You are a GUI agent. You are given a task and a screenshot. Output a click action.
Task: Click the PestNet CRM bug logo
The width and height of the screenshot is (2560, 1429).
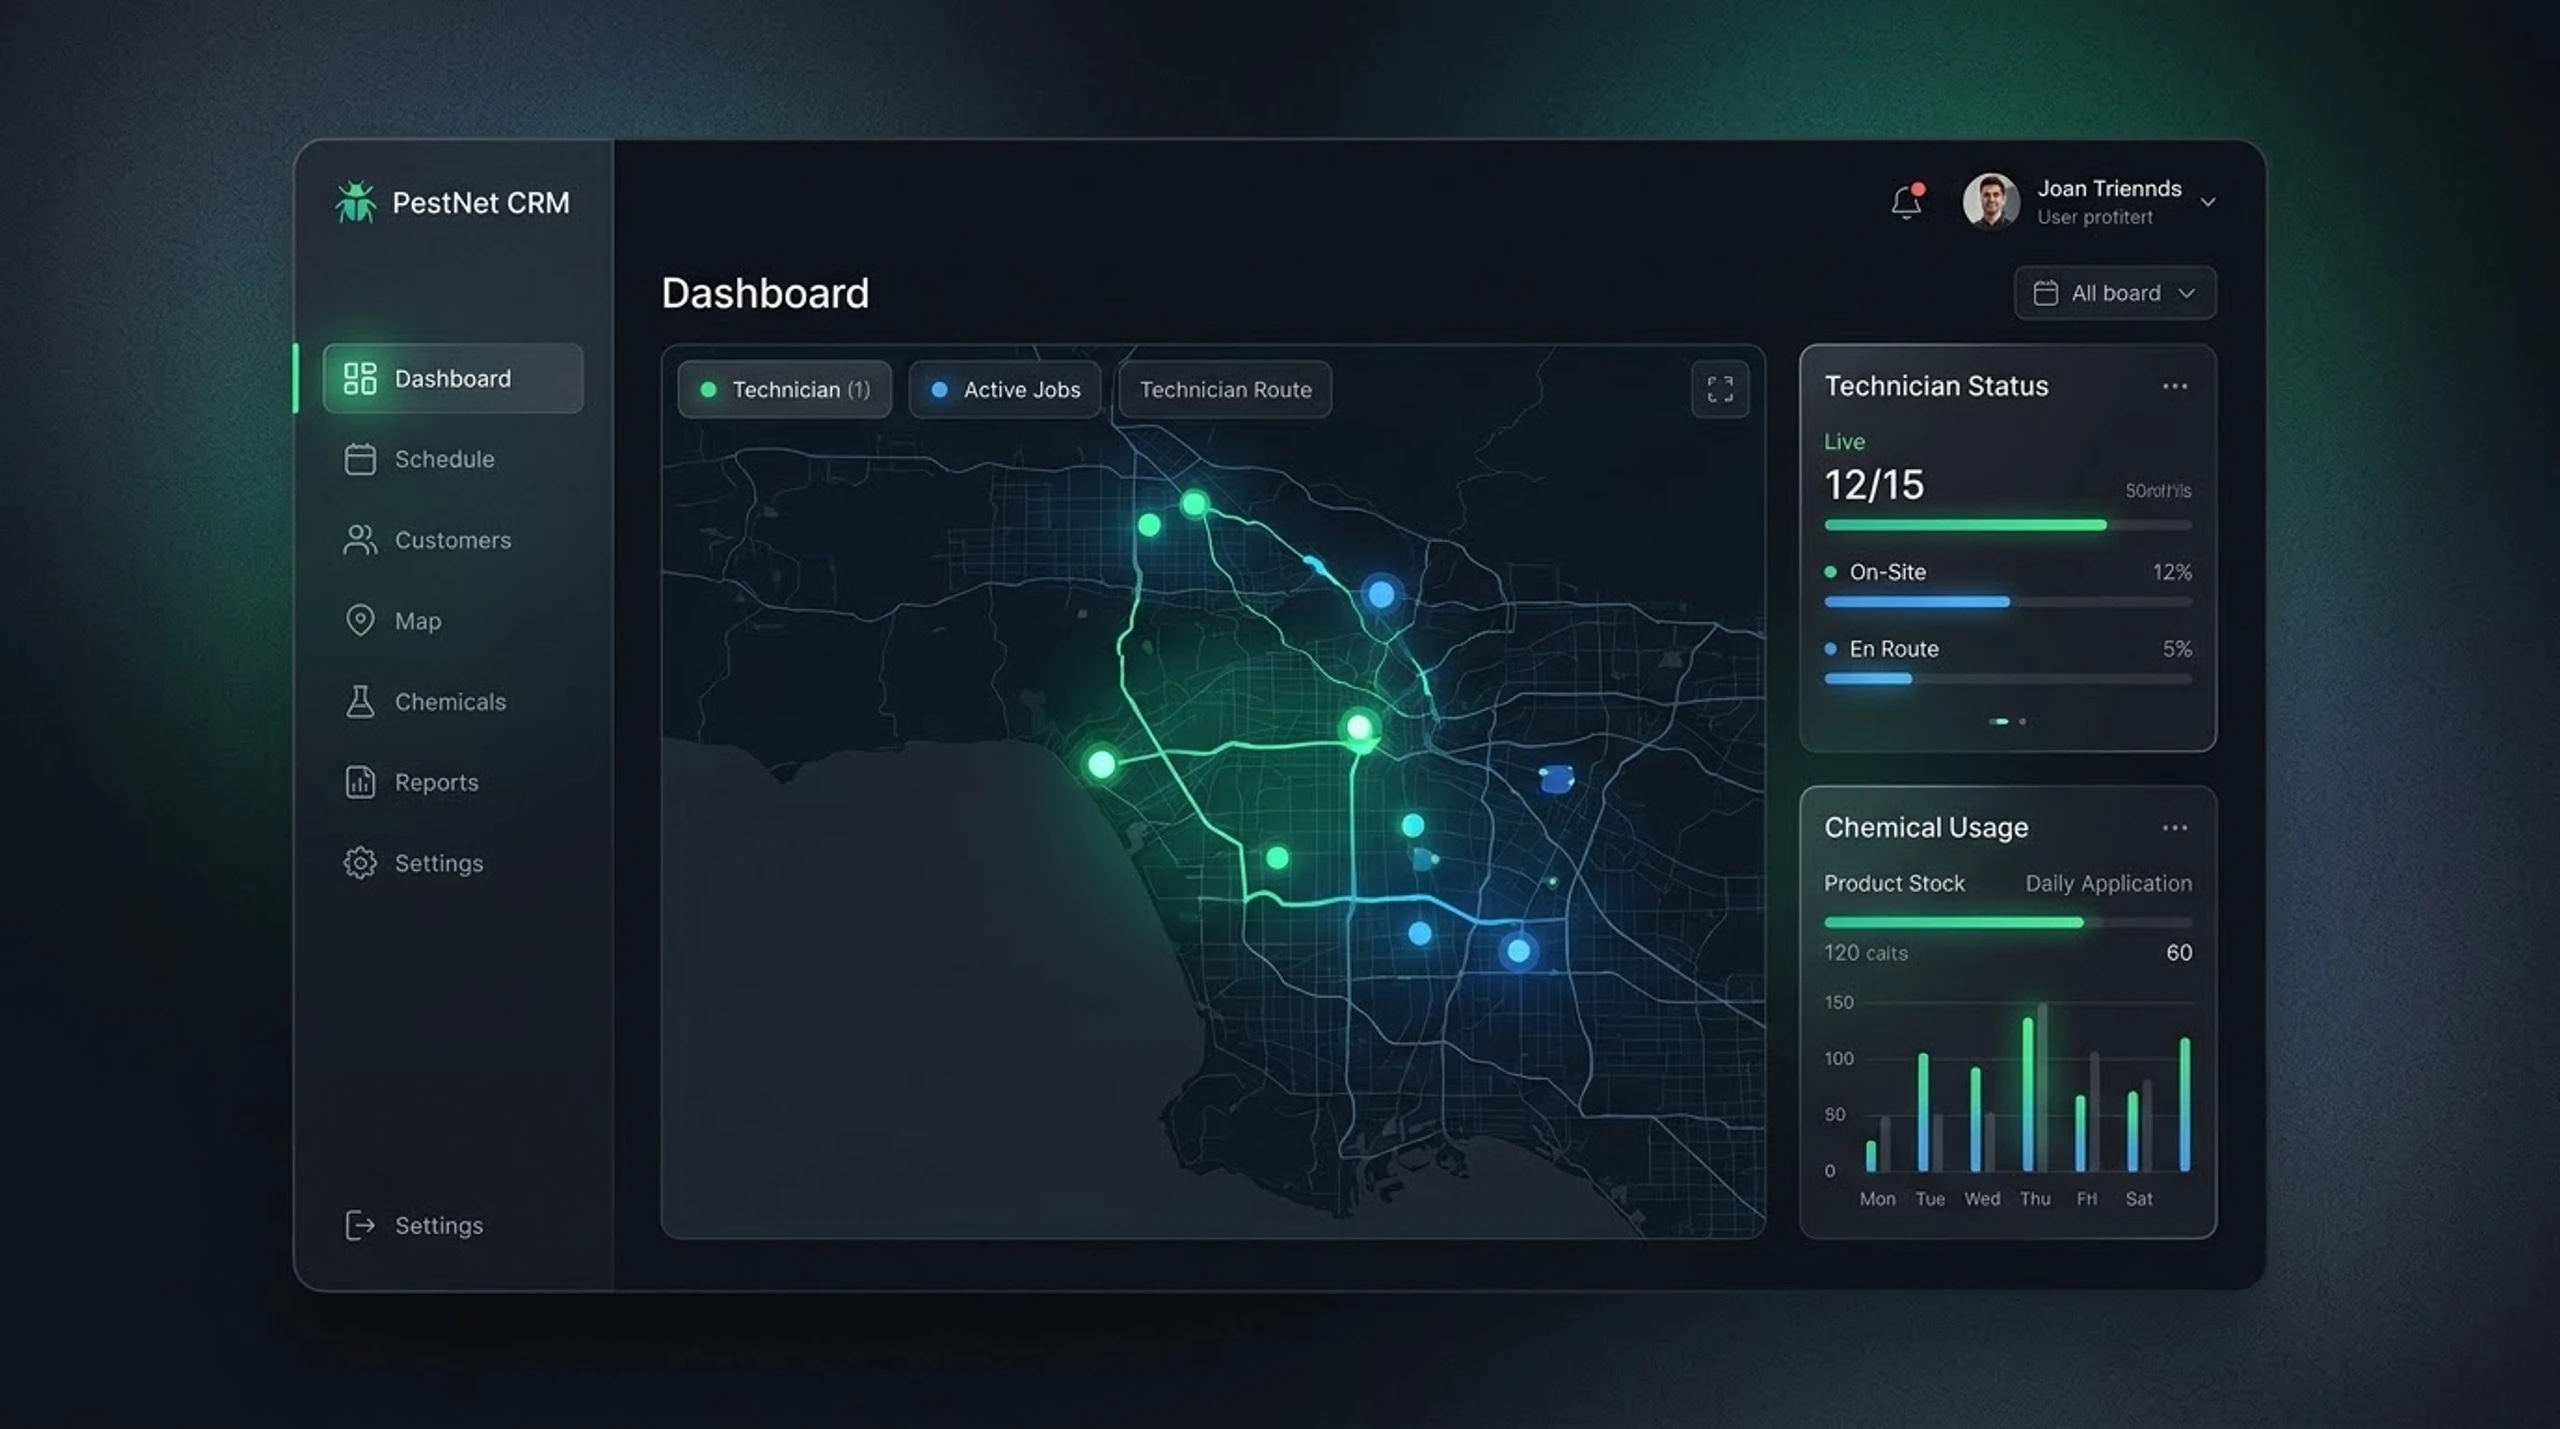click(x=355, y=202)
